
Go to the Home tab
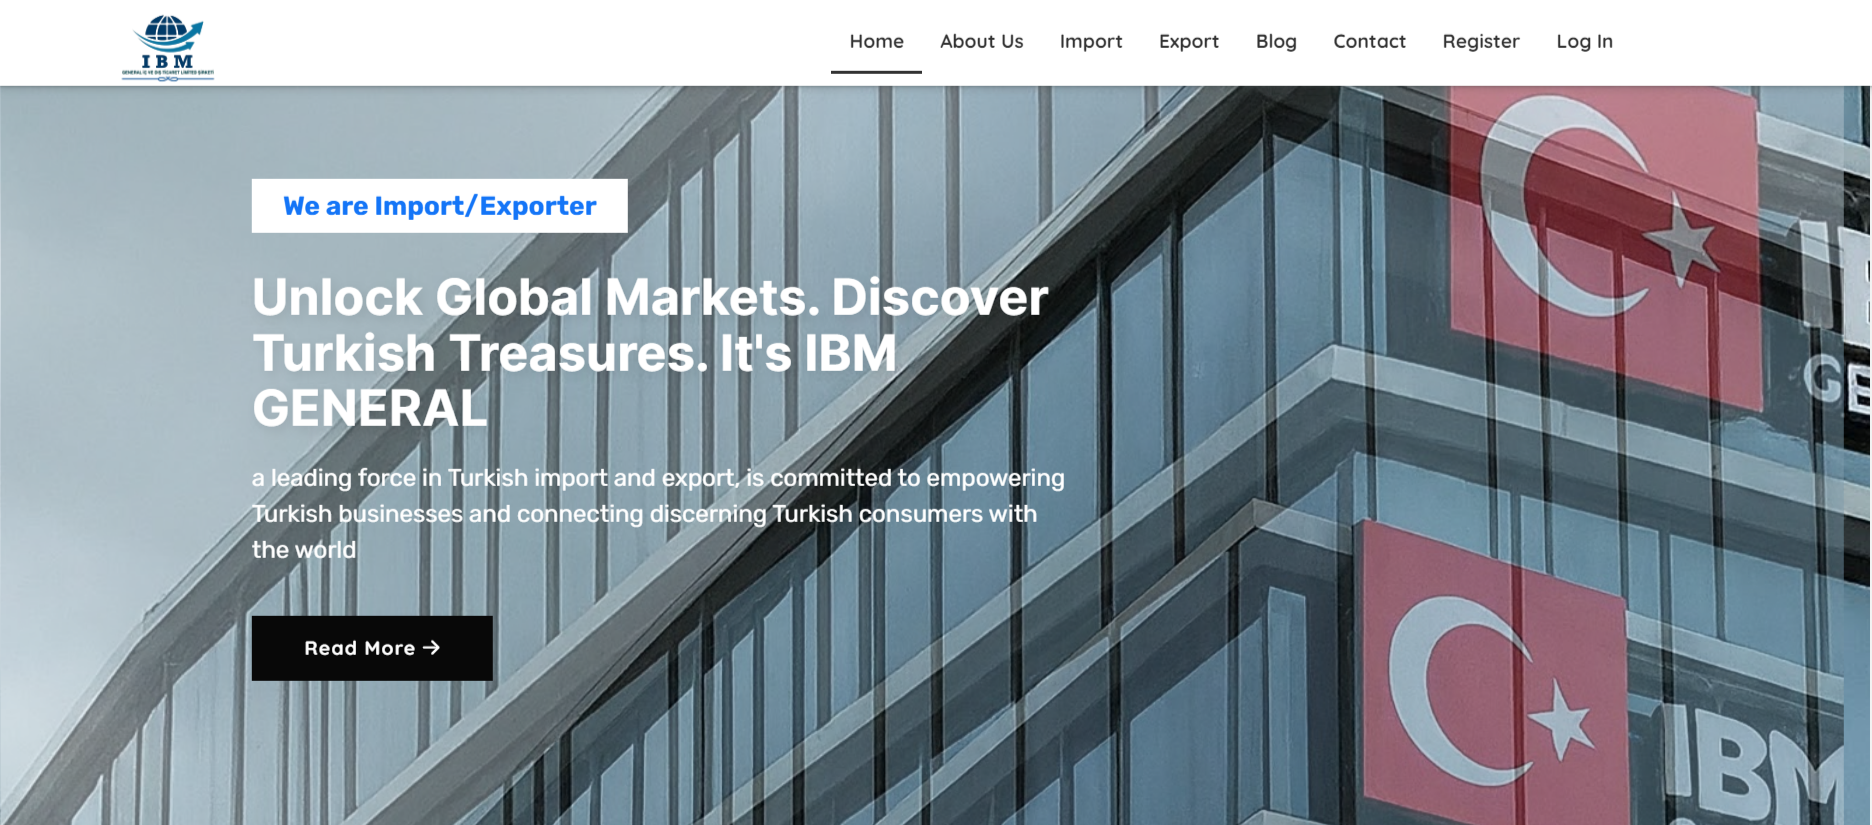click(x=876, y=42)
